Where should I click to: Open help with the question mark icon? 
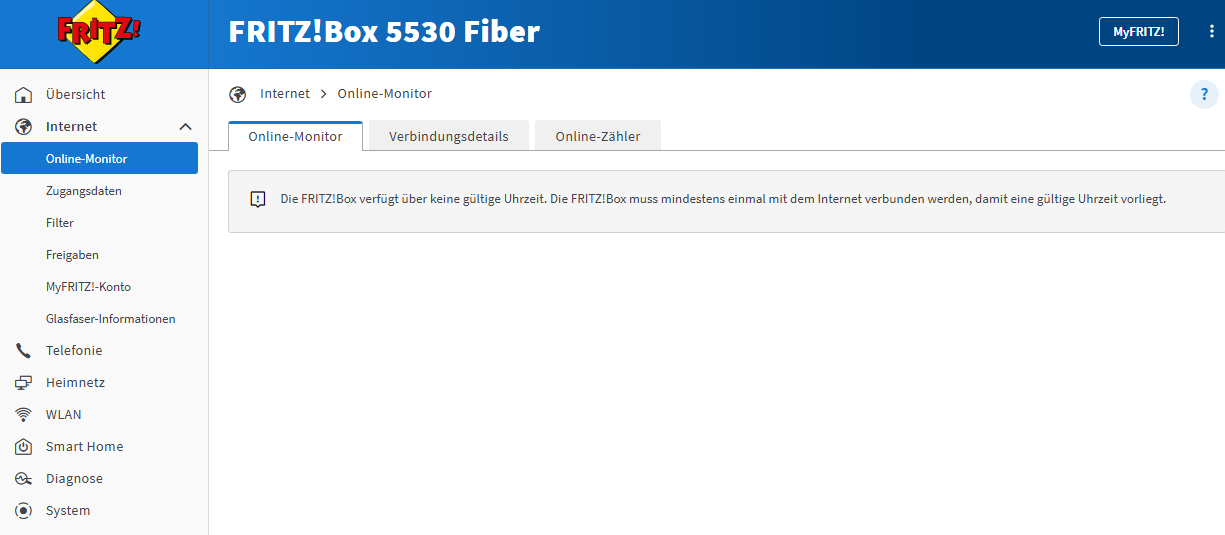click(x=1204, y=95)
